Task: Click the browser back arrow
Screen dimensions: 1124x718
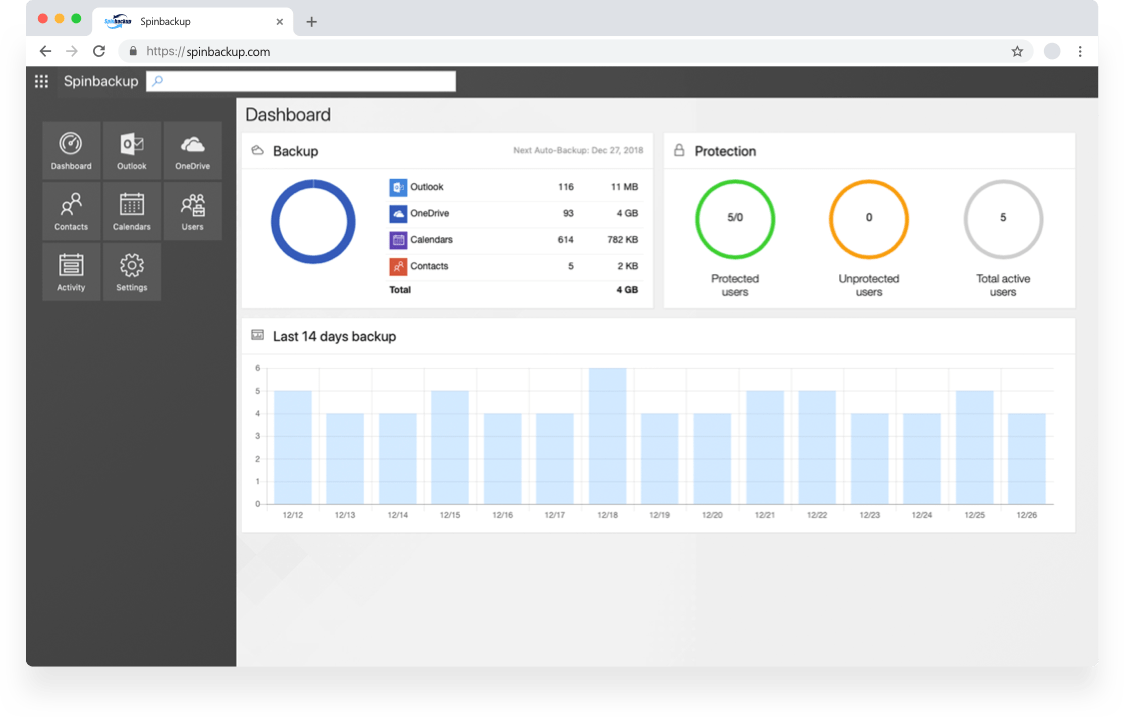Action: pyautogui.click(x=45, y=52)
